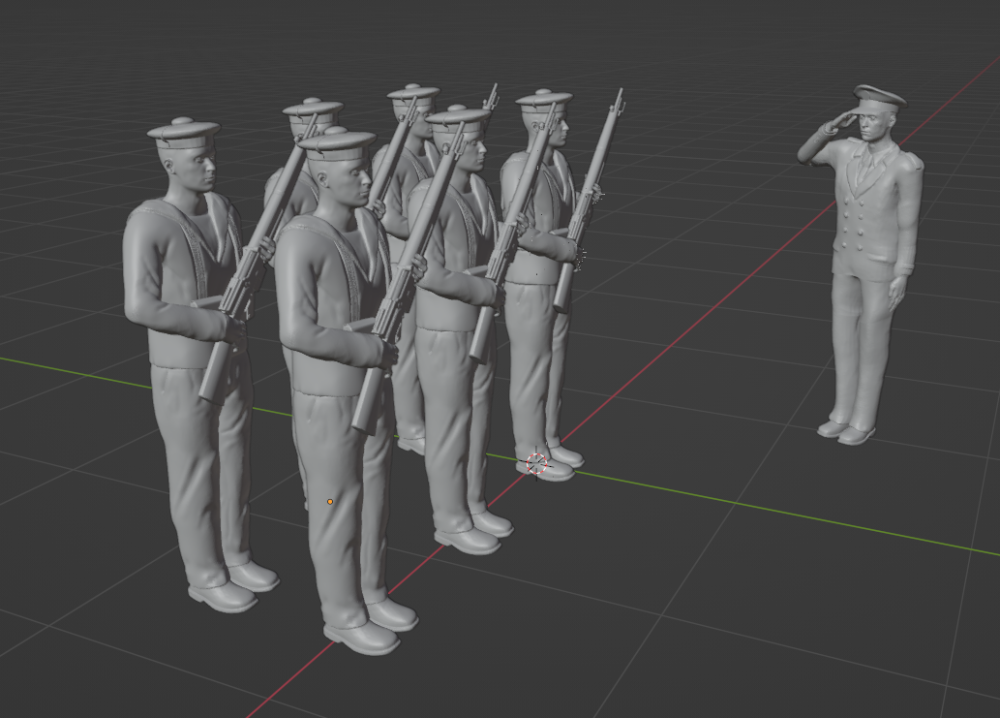The height and width of the screenshot is (718, 1000).
Task: Click the 3D cursor at the sailor's shoe
Action: (537, 464)
